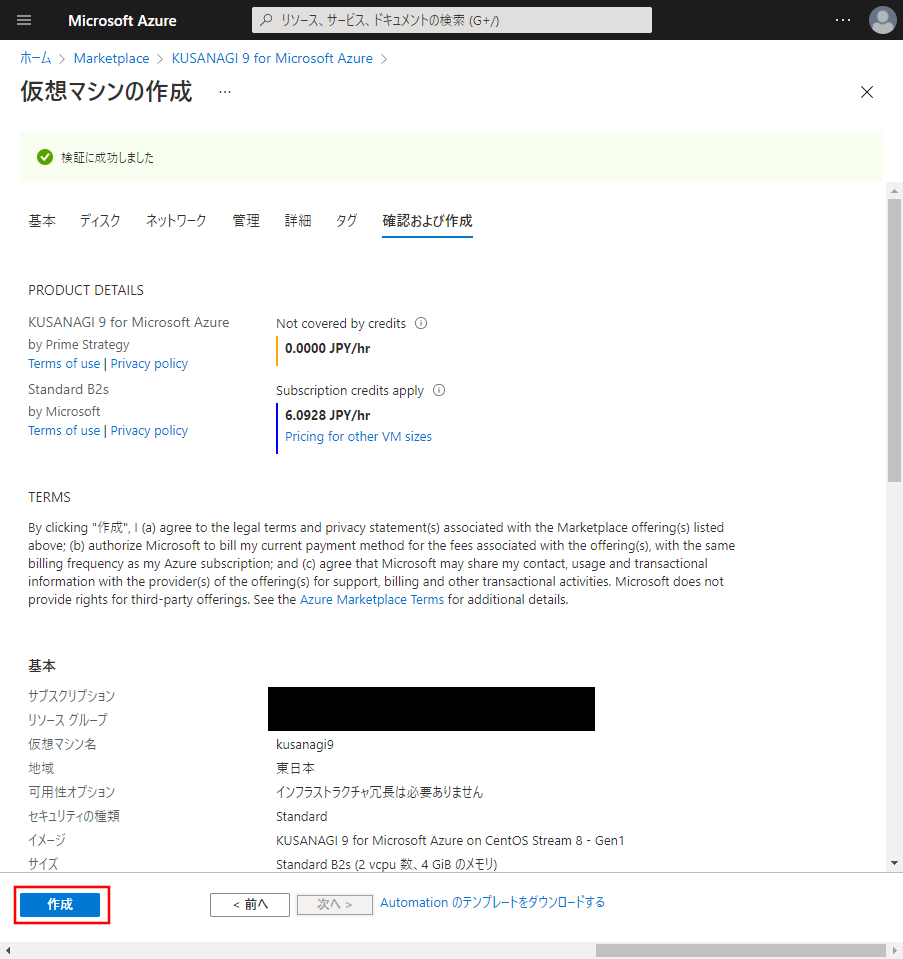Image resolution: width=903 pixels, height=959 pixels.
Task: Go to Marketplace breadcrumb
Action: (x=111, y=58)
